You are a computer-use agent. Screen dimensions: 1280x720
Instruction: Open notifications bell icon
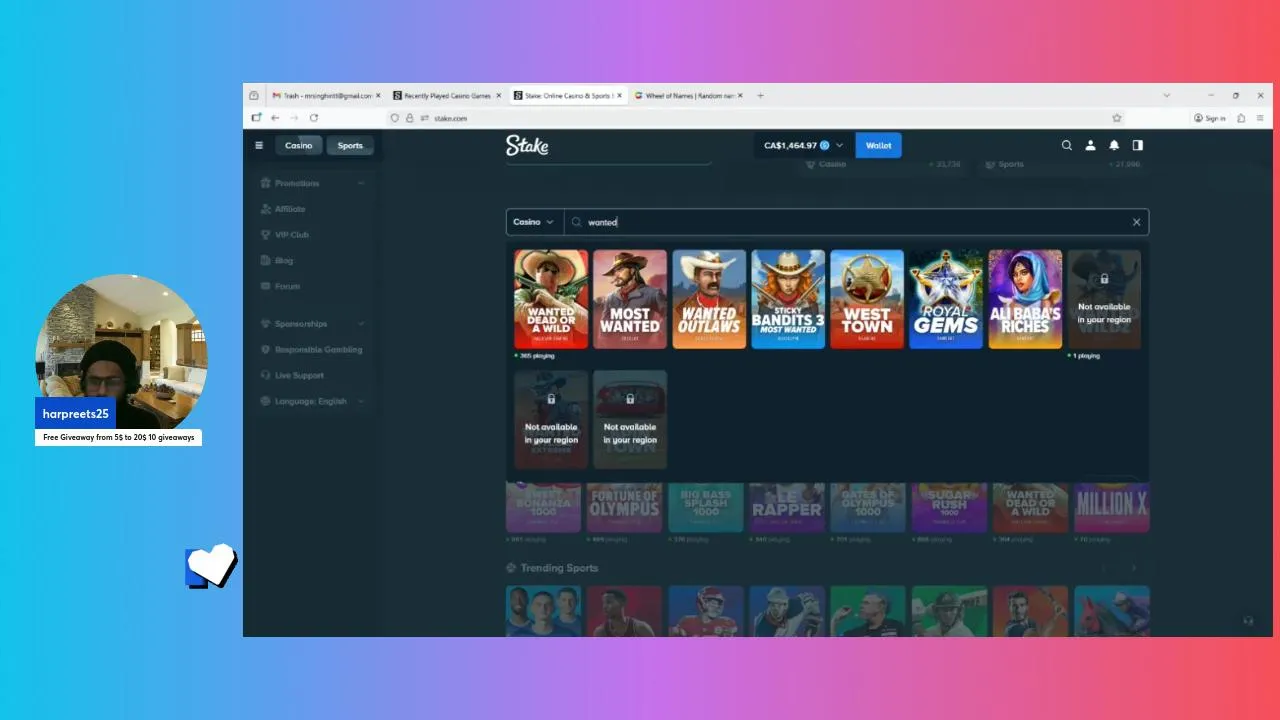[1114, 145]
